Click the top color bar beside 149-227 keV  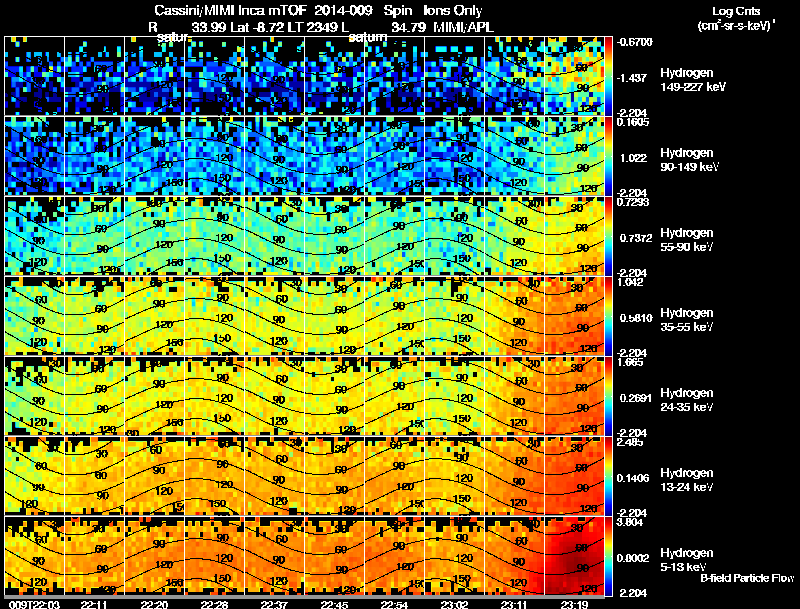[608, 76]
